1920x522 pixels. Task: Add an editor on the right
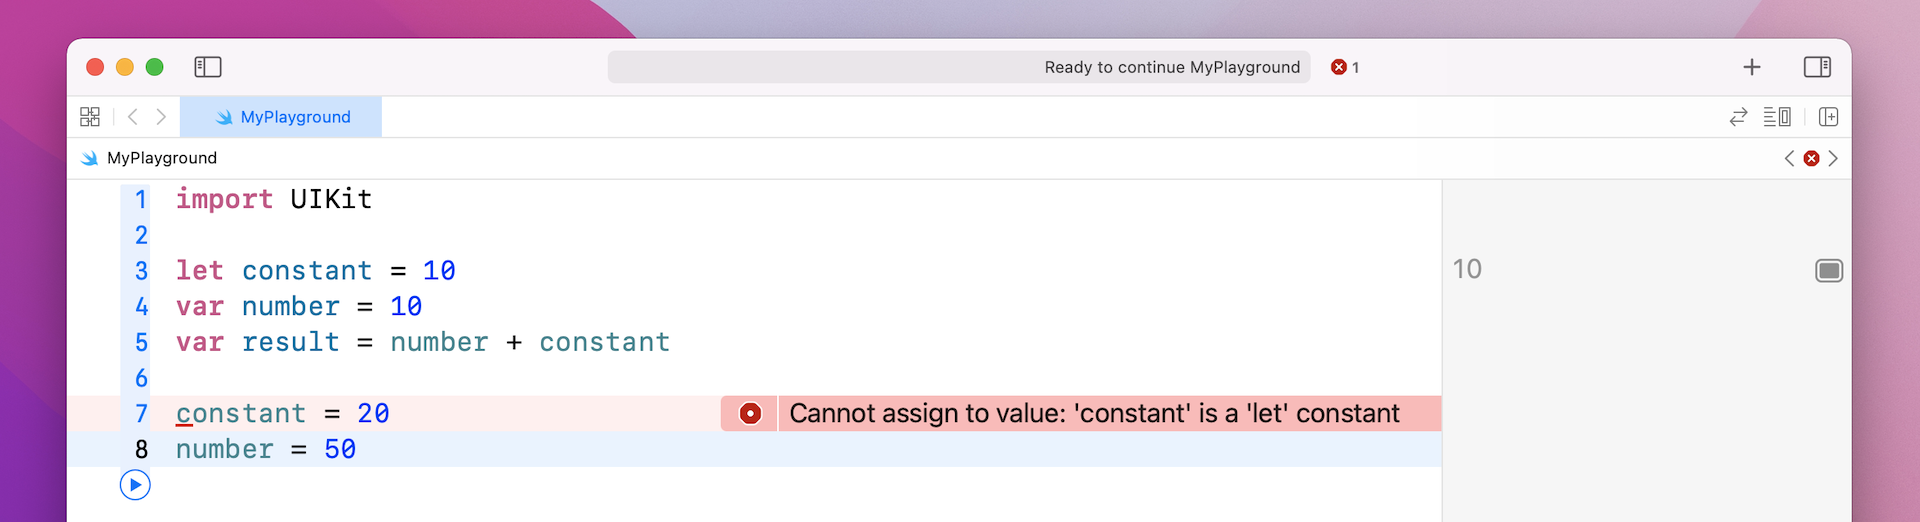click(1829, 117)
